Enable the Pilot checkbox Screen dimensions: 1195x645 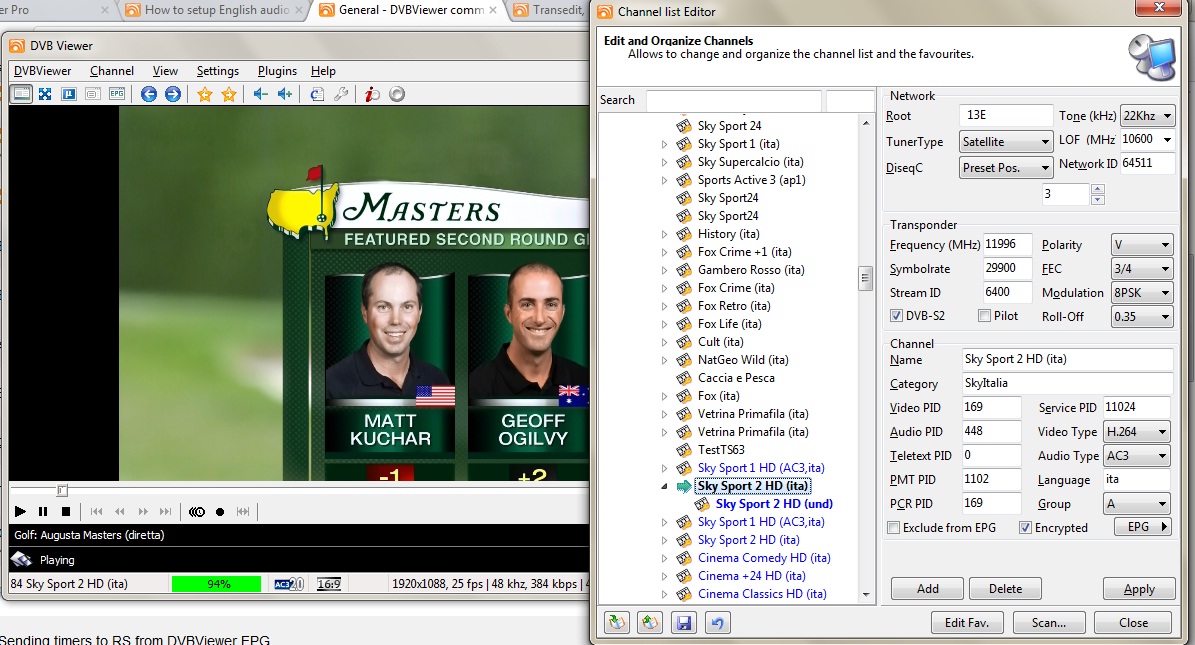coord(984,316)
